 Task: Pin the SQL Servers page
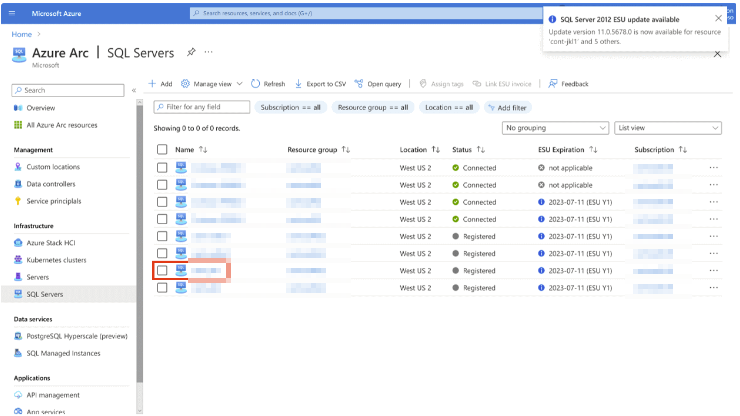tap(191, 52)
